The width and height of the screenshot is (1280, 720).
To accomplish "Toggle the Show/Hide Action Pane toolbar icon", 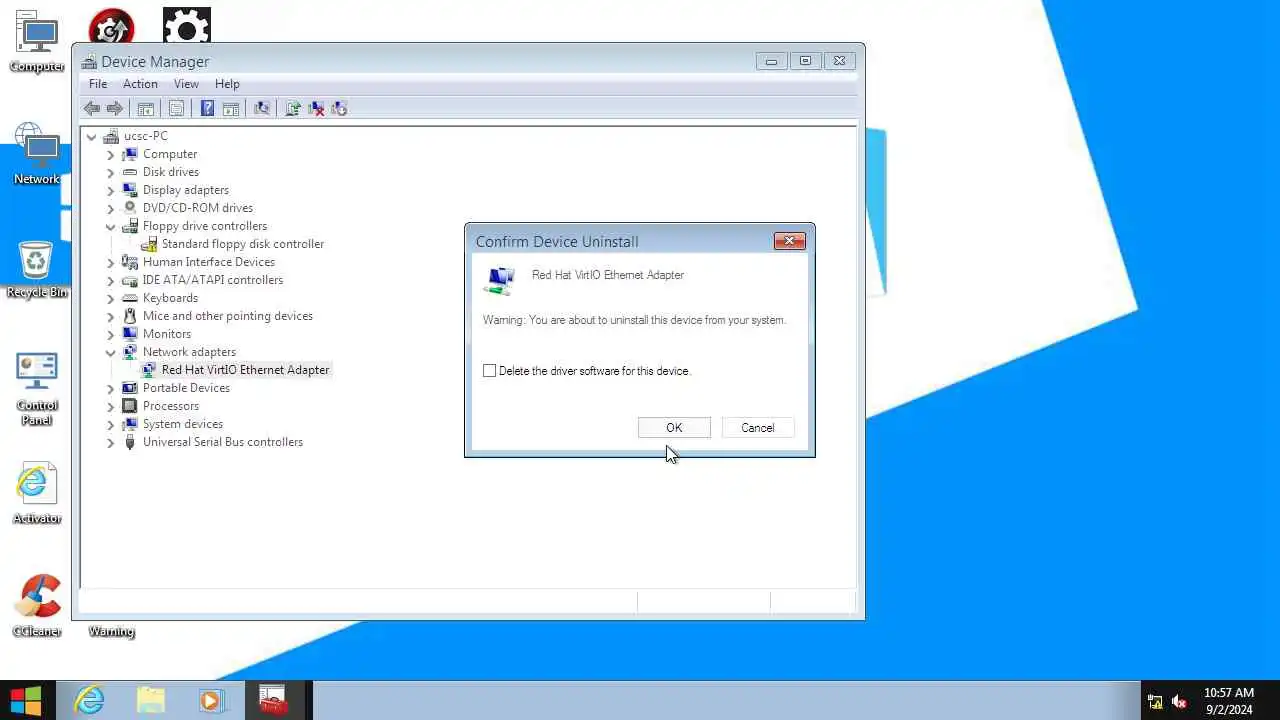I will point(230,108).
